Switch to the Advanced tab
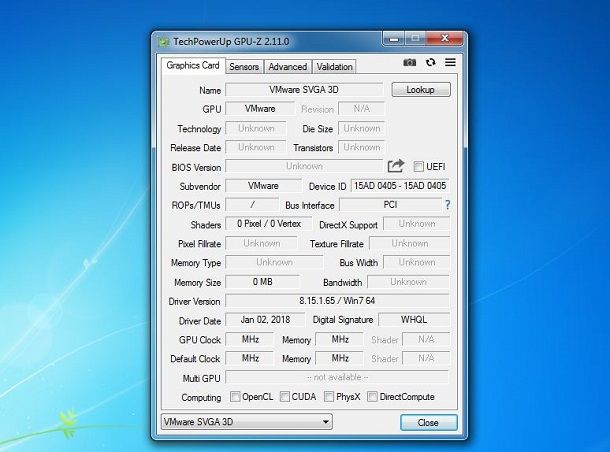 click(x=287, y=67)
